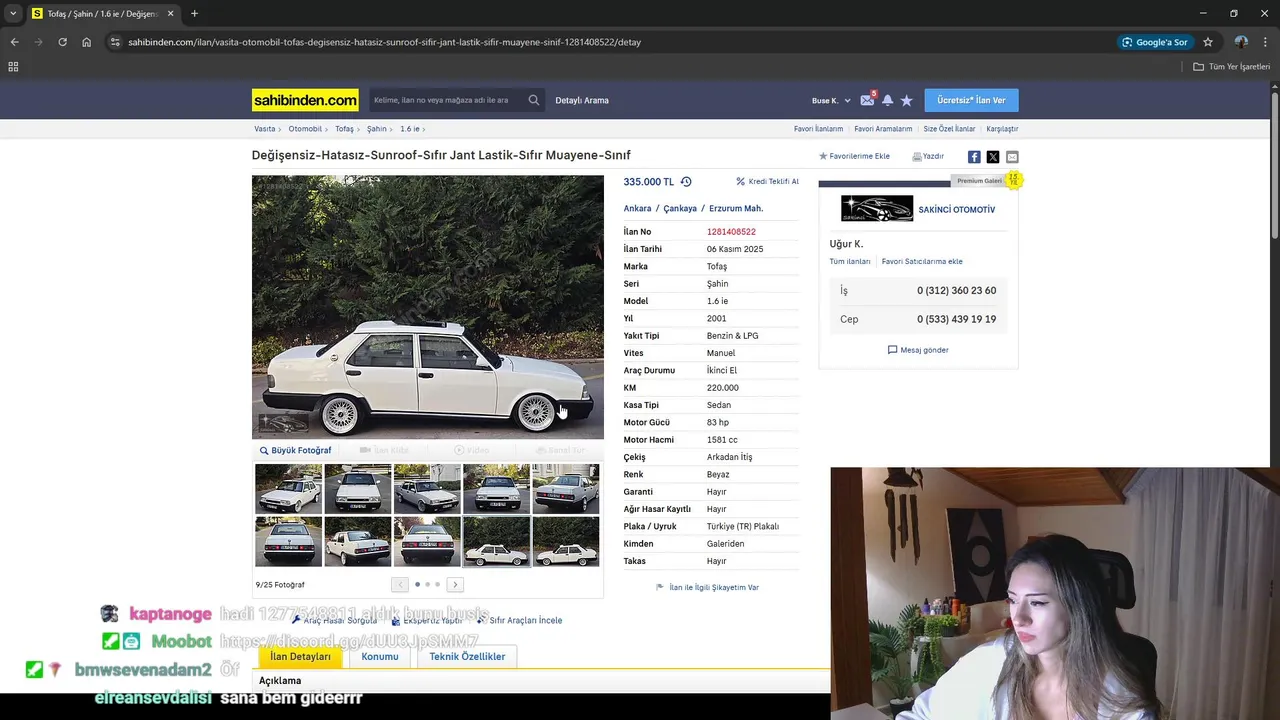This screenshot has width=1280, height=720.
Task: Click Büyük Fotoğraf link
Action: [295, 451]
